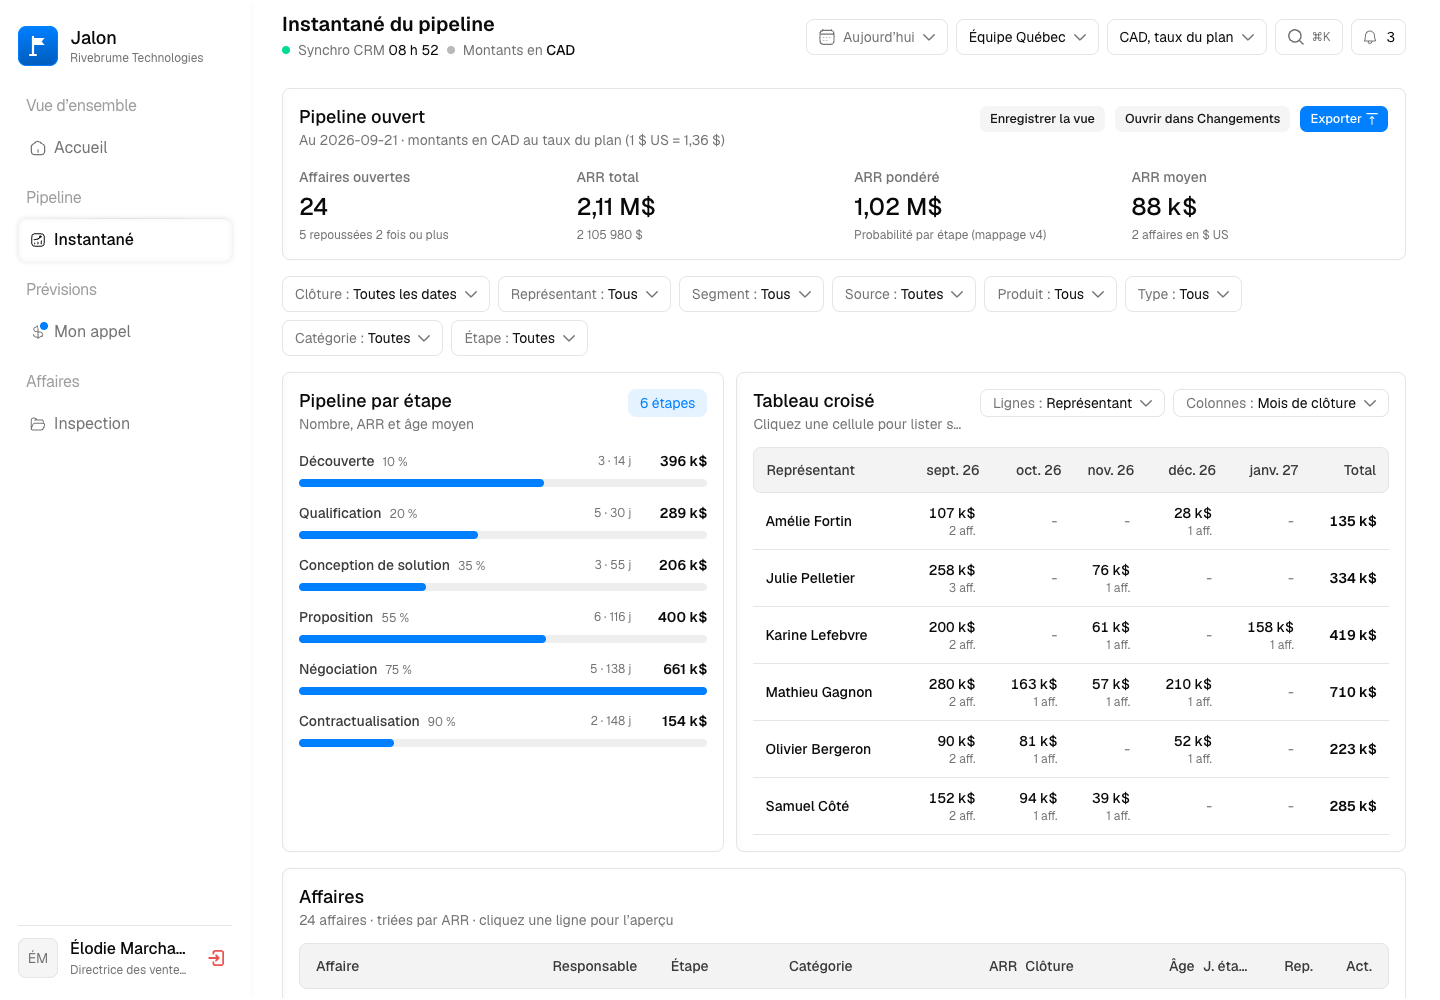Expand the Source filter dropdown
This screenshot has height=1000, width=1440.
(x=904, y=294)
